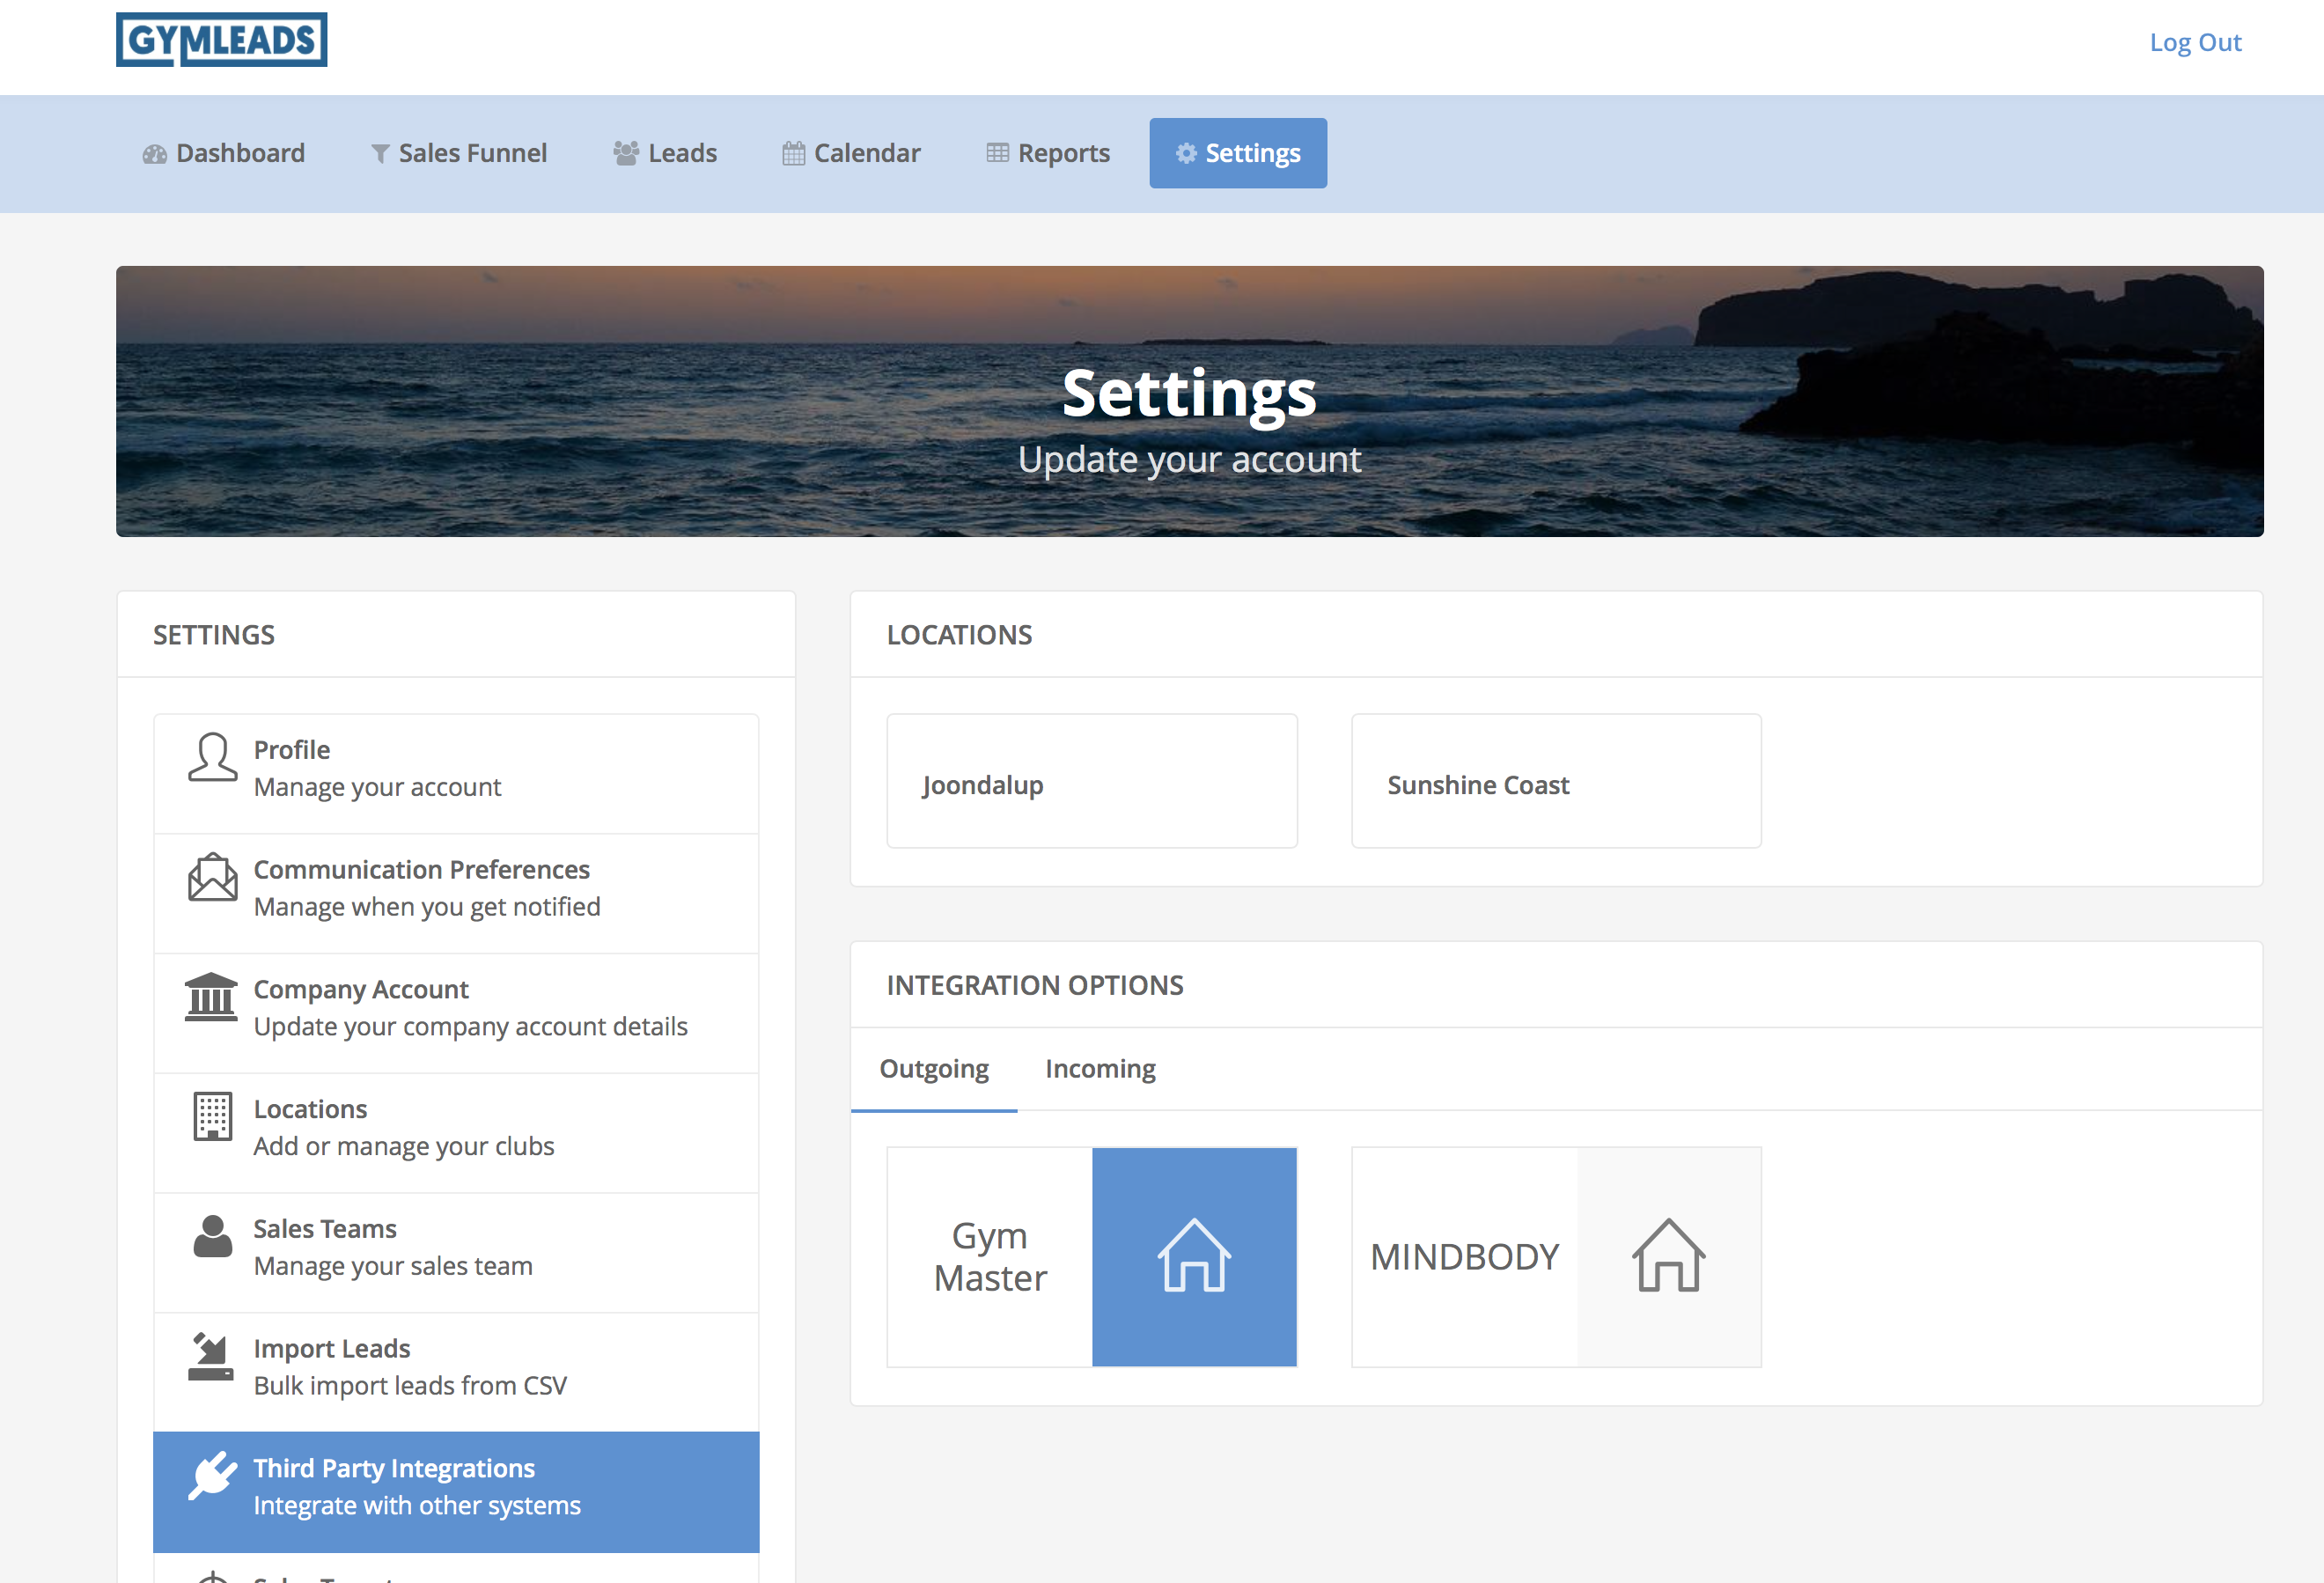Click the Locations office building icon

click(x=212, y=1116)
